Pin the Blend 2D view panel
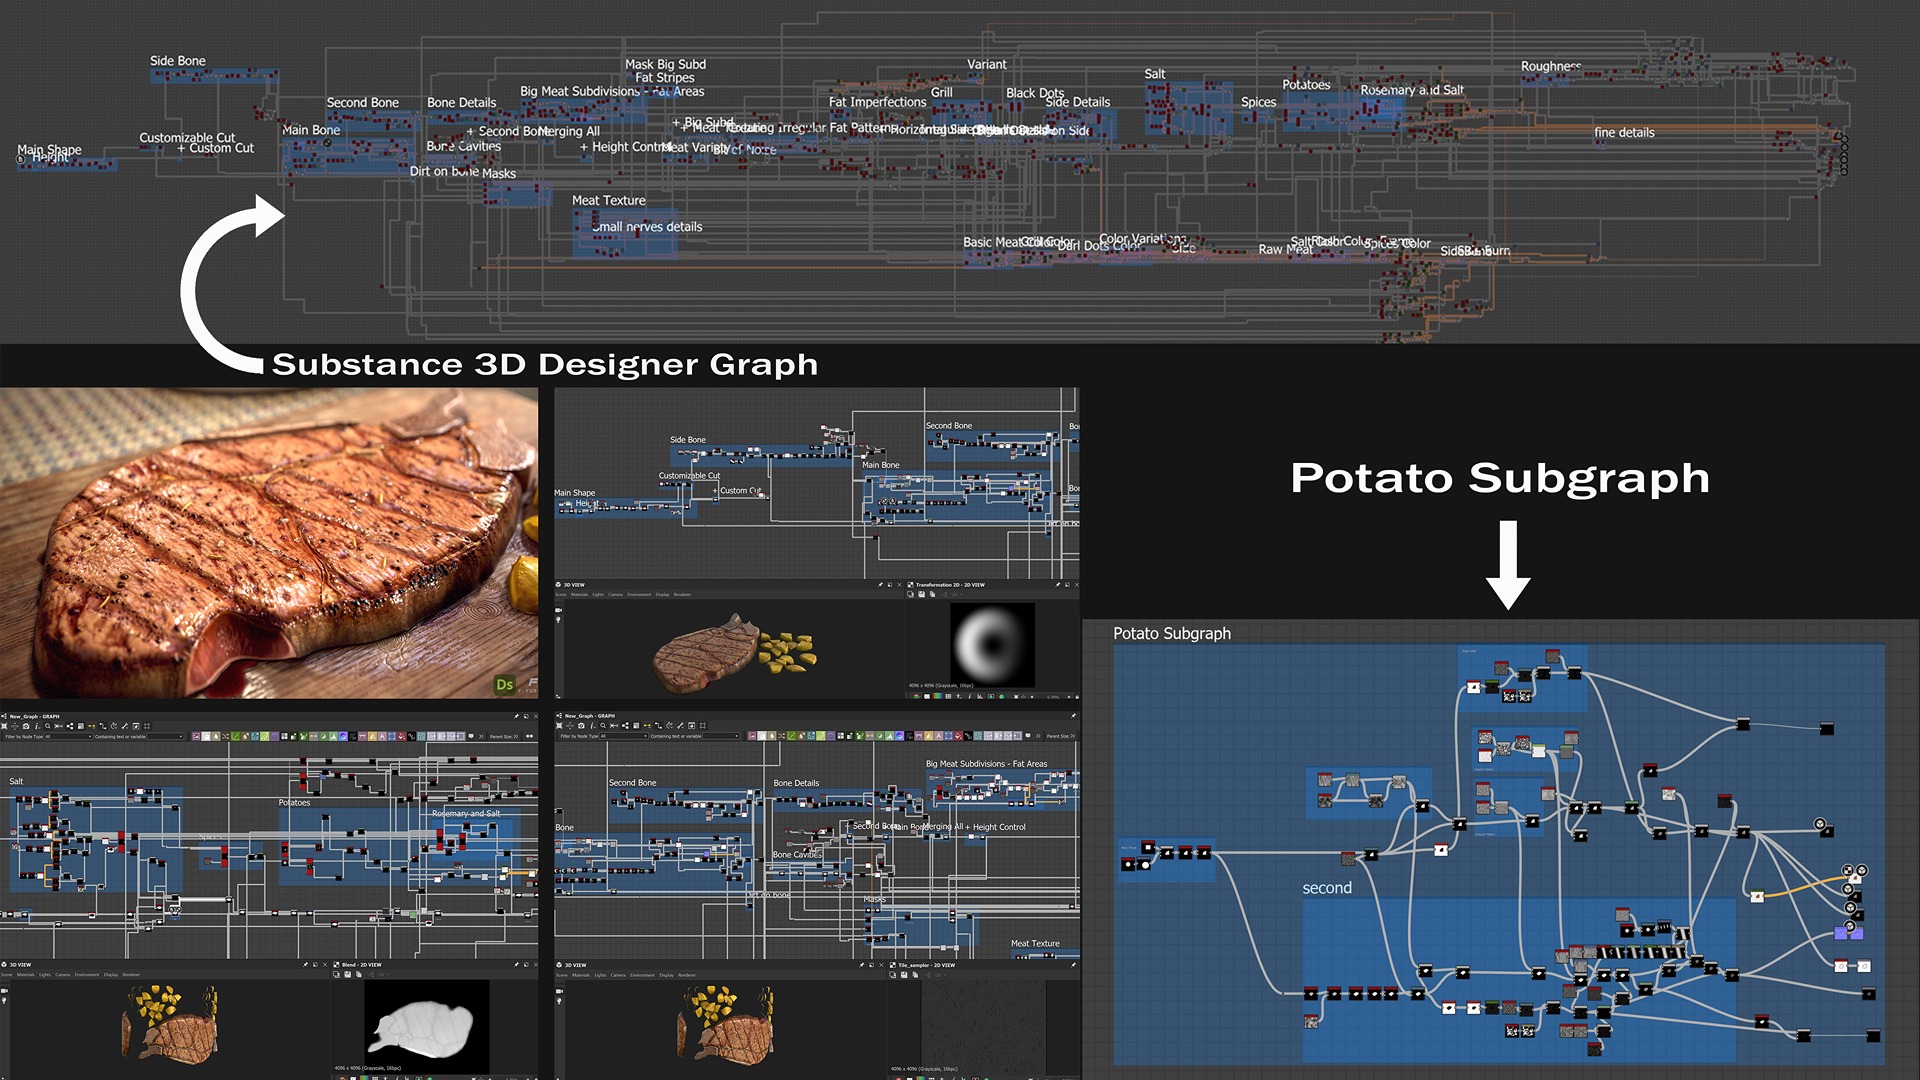 (516, 965)
